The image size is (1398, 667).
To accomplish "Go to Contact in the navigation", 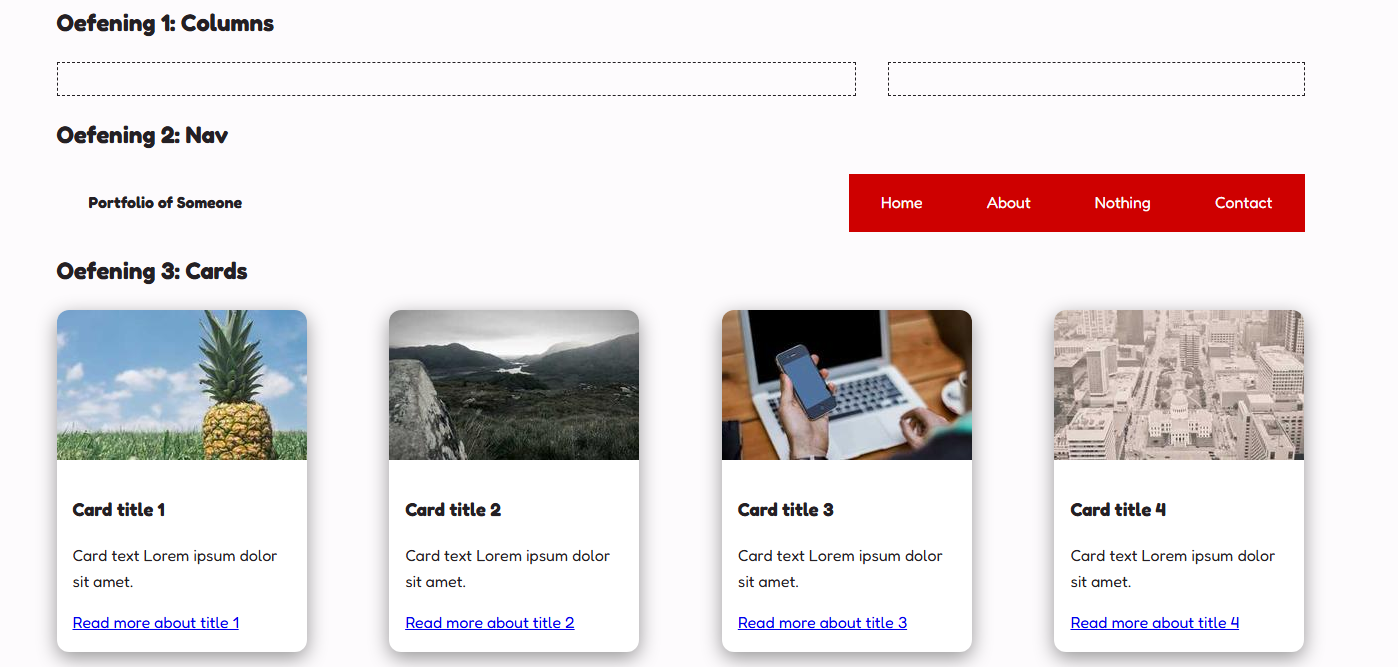I will tap(1243, 203).
